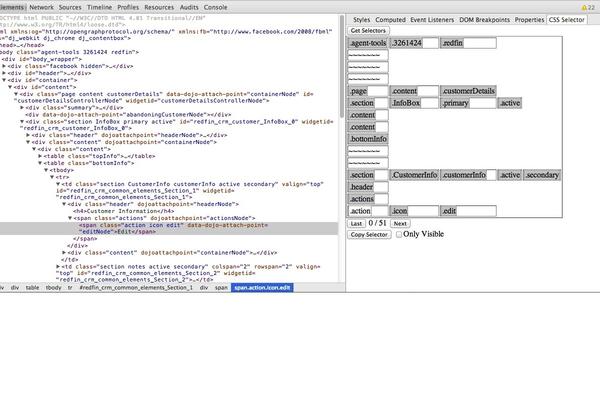Collapse the div id container node
Viewport: 600px width, 400px height.
pyautogui.click(x=4, y=80)
